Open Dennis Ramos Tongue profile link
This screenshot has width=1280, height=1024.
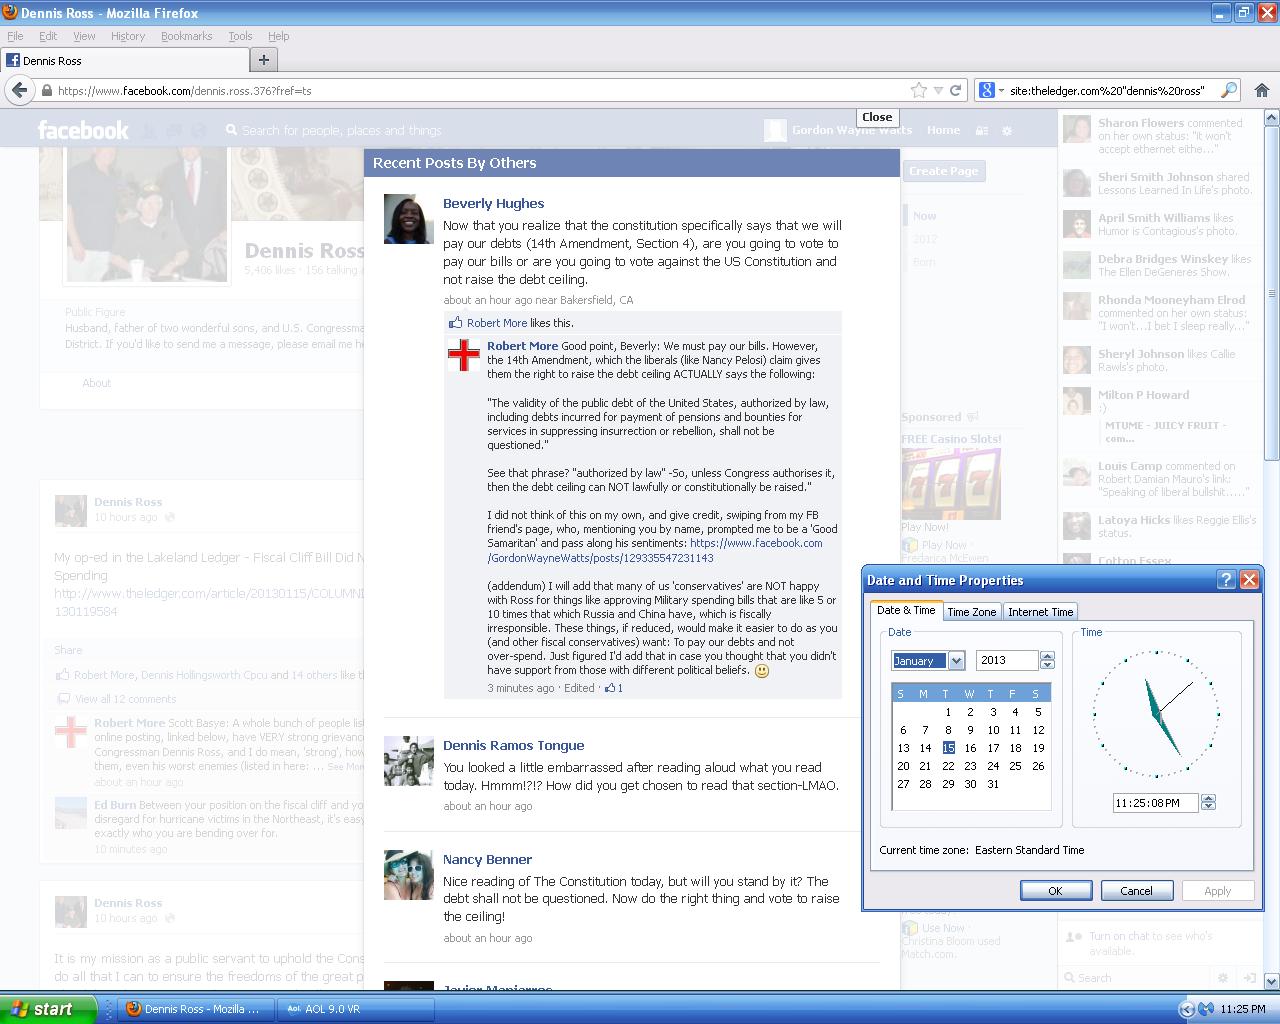point(513,745)
